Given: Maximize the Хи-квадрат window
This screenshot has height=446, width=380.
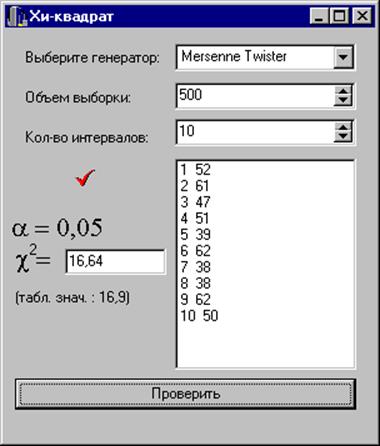Looking at the screenshot, I should point(339,16).
